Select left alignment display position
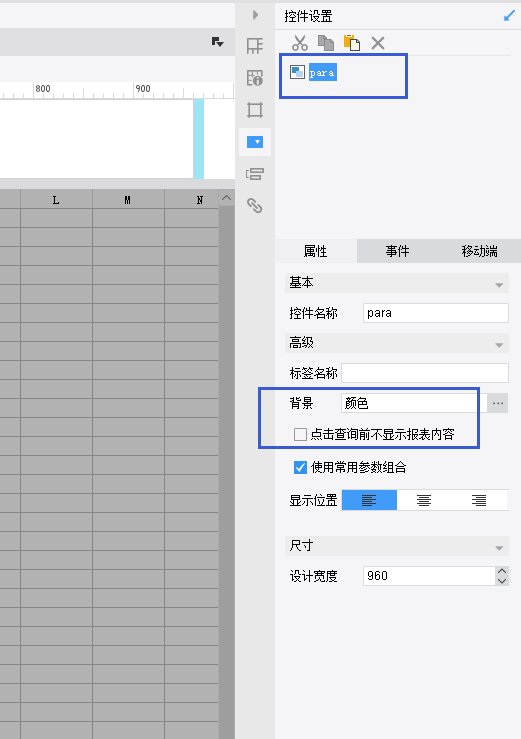The height and width of the screenshot is (739, 521). [x=369, y=500]
